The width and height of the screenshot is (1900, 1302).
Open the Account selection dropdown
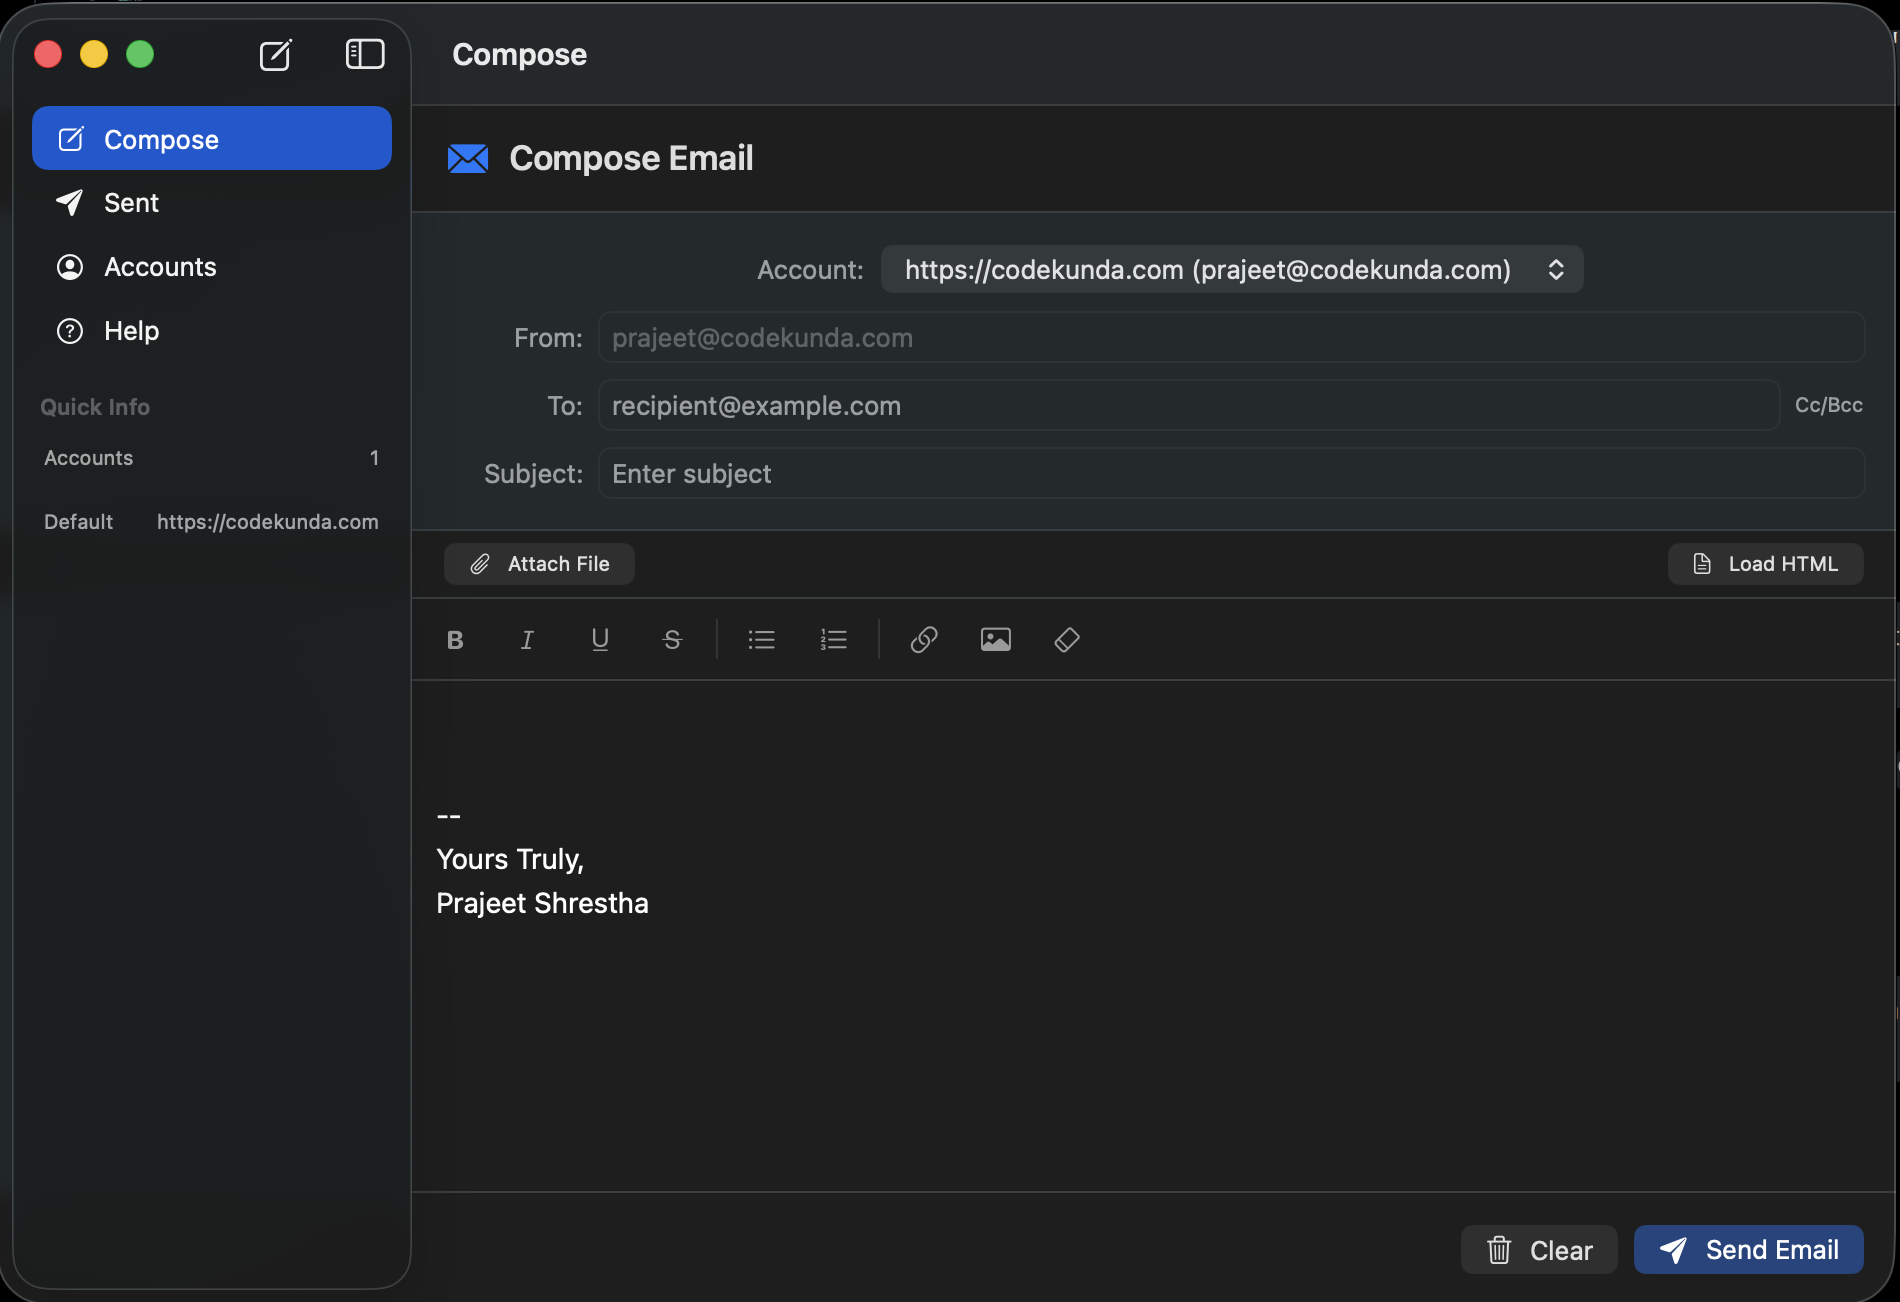click(1231, 269)
